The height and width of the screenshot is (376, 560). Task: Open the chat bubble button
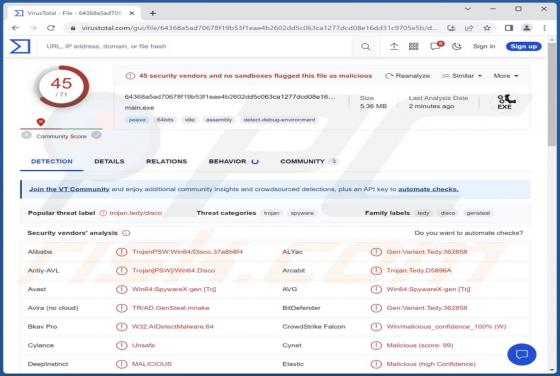coord(521,354)
